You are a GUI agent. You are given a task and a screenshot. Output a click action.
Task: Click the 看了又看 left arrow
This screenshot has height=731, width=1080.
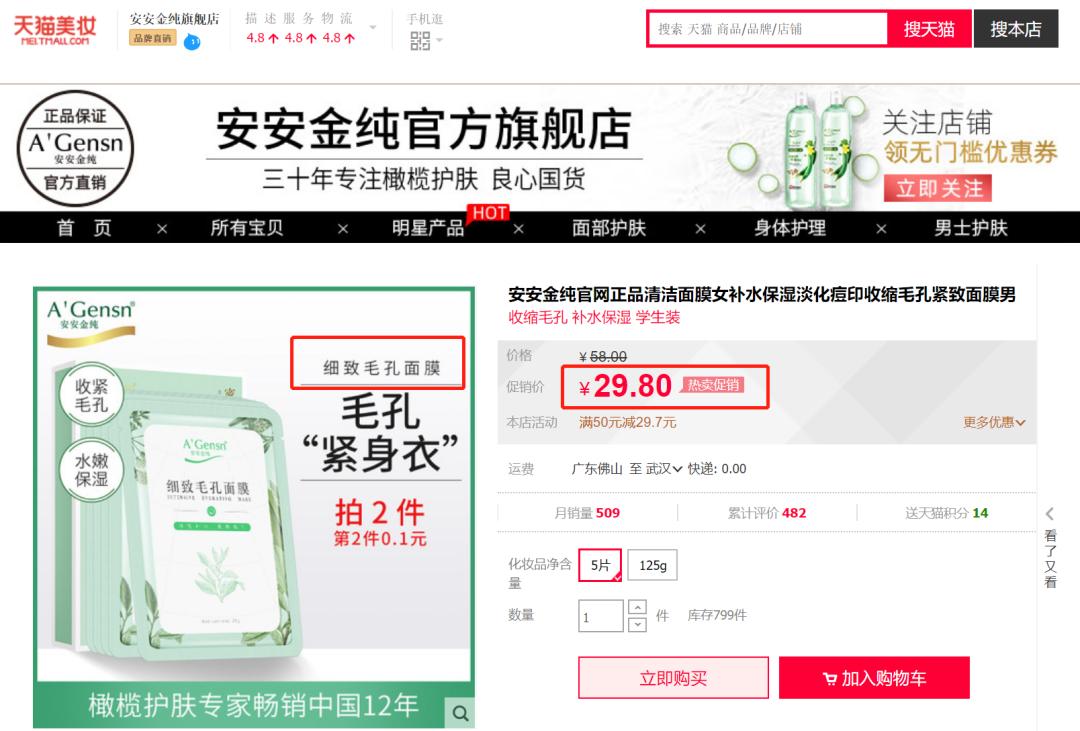pos(1050,513)
